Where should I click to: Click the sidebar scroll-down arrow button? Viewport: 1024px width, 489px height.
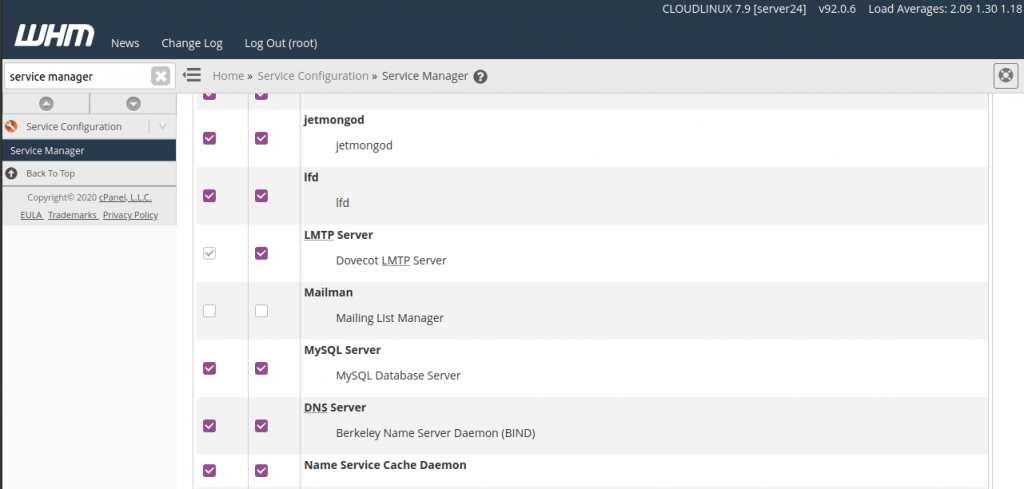coord(133,103)
